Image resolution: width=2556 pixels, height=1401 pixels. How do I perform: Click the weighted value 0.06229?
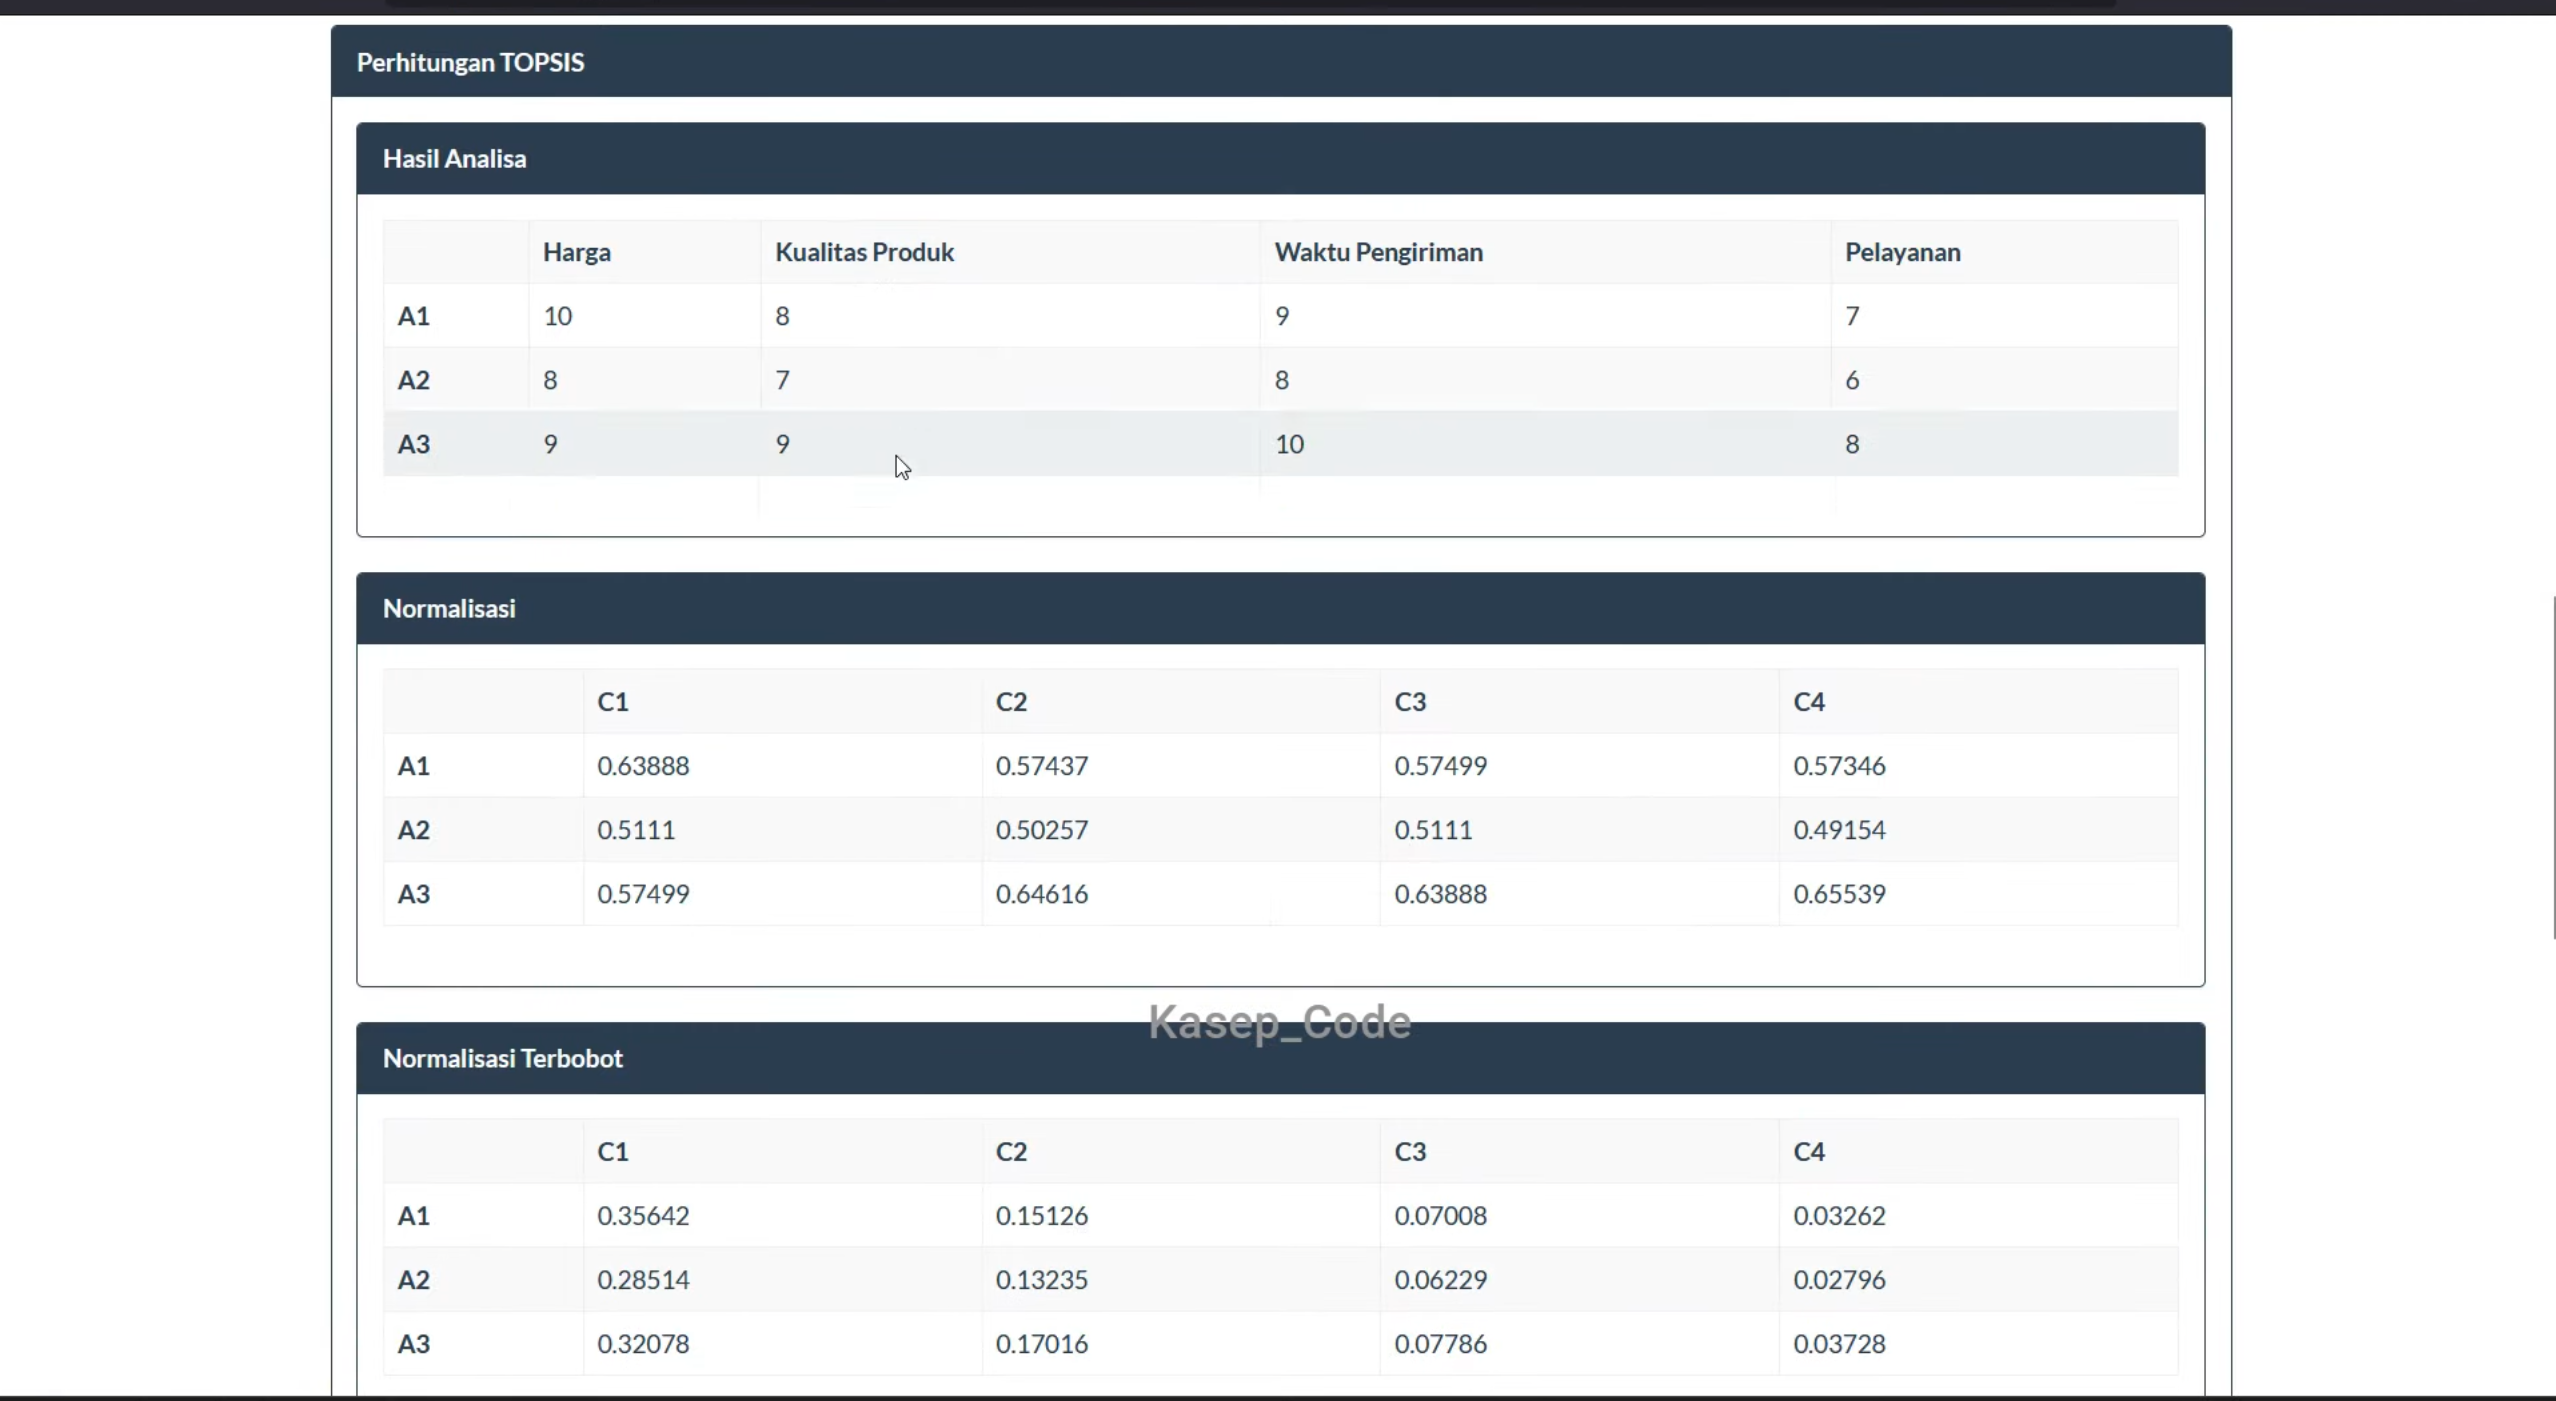point(1440,1280)
